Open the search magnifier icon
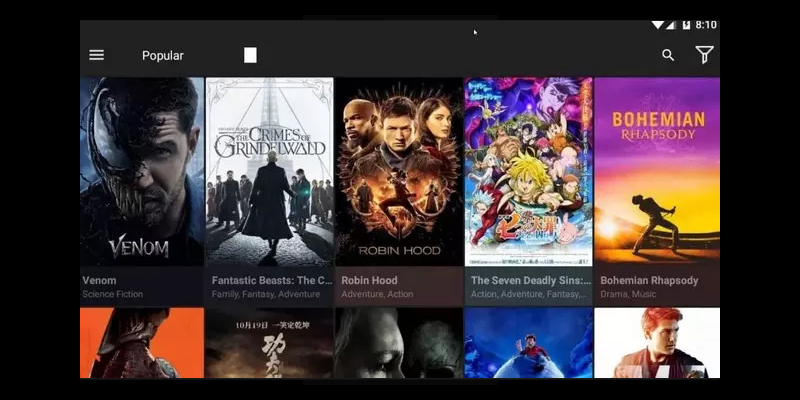This screenshot has height=400, width=800. tap(668, 55)
